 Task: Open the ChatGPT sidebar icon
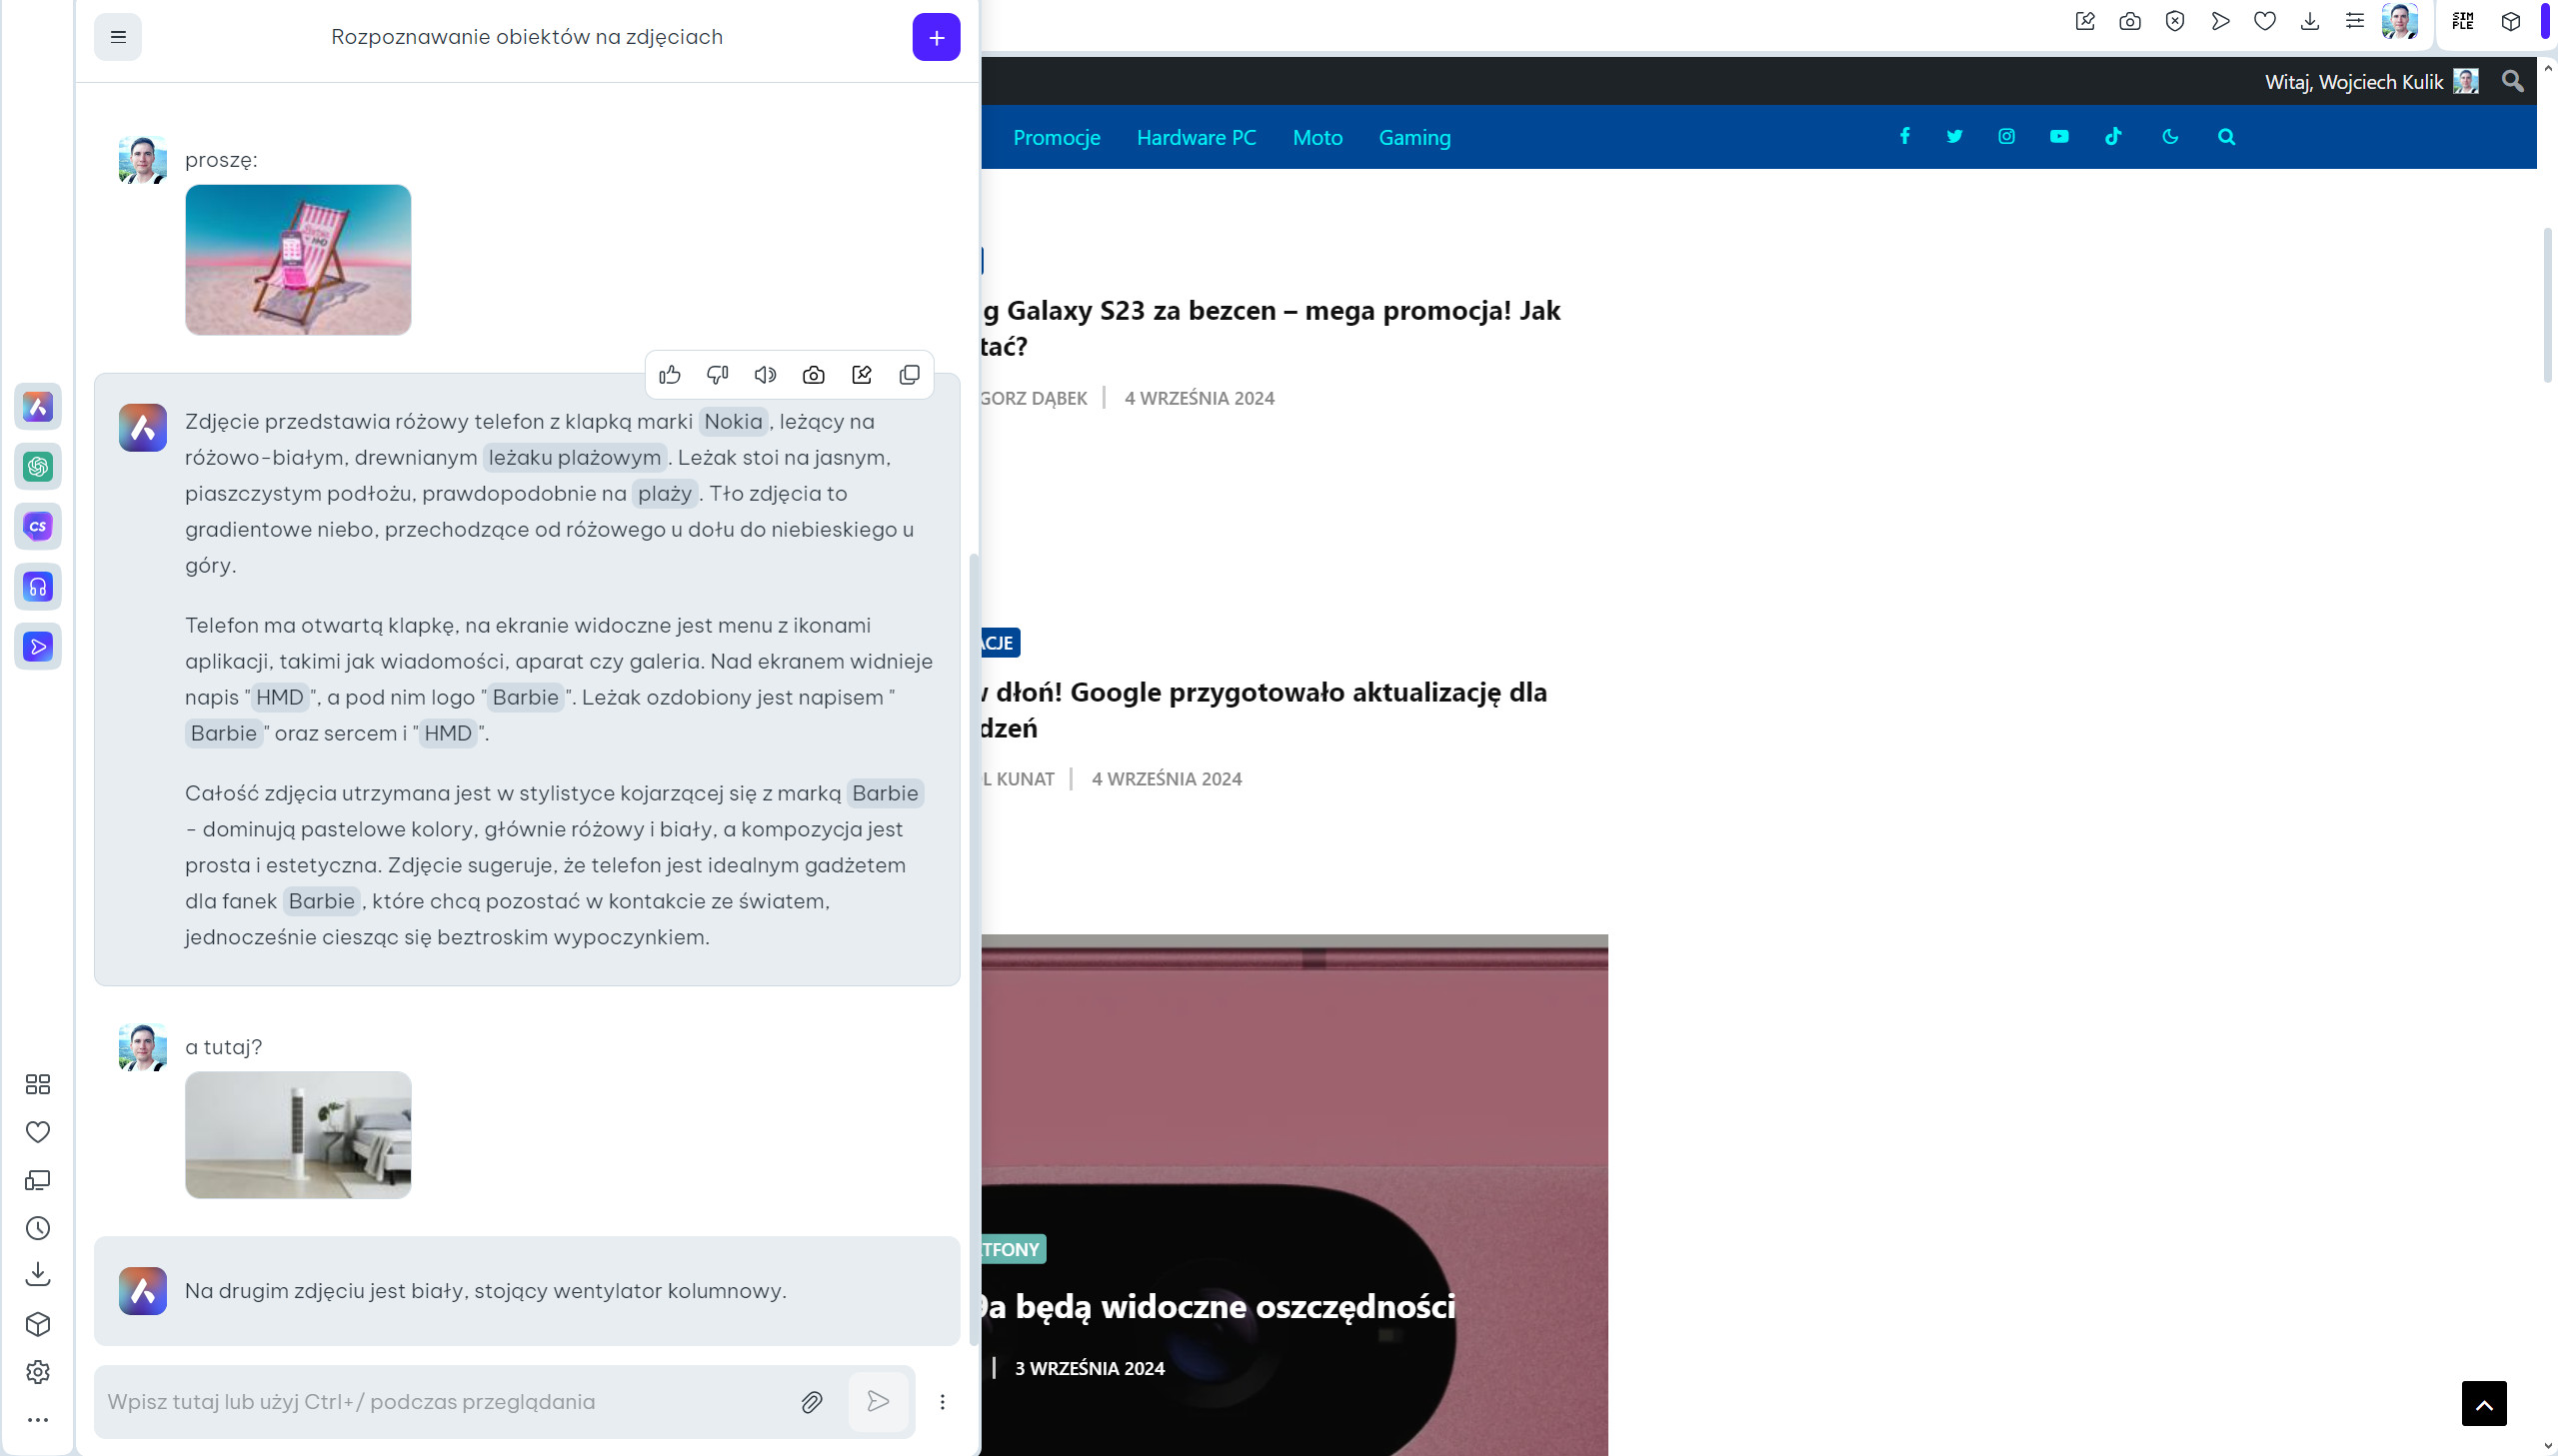coord(38,467)
